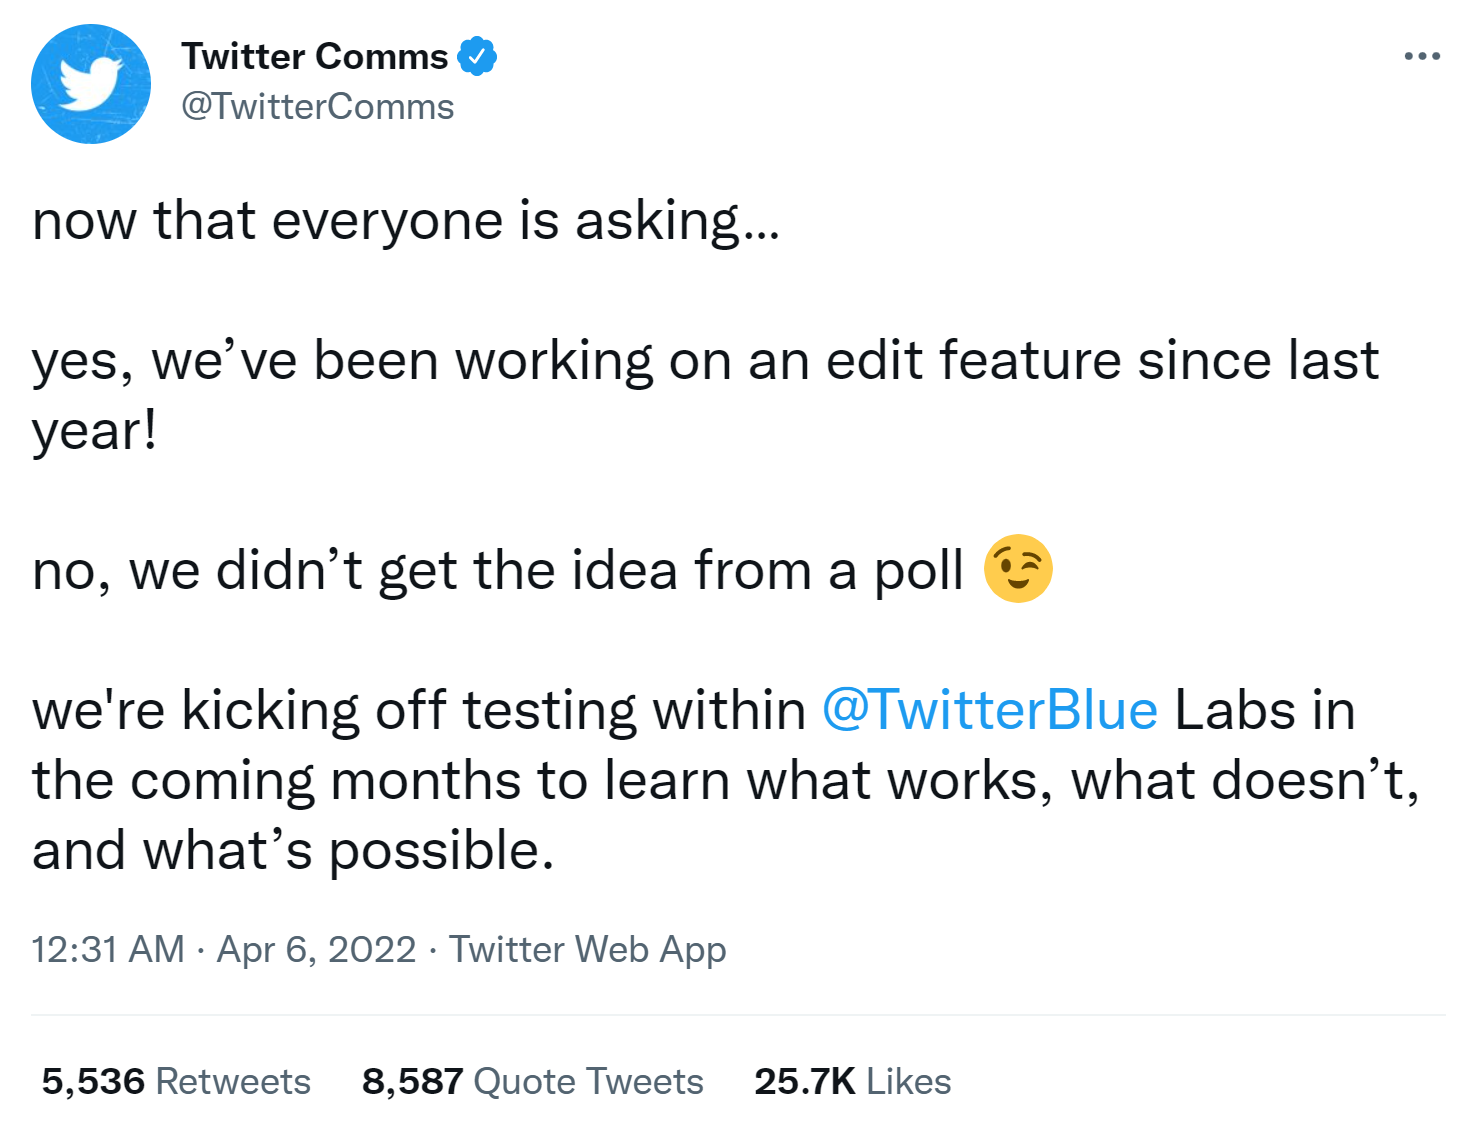Screen dimensions: 1468x1145
Task: Show the 25.7K Likes list
Action: (x=852, y=1081)
